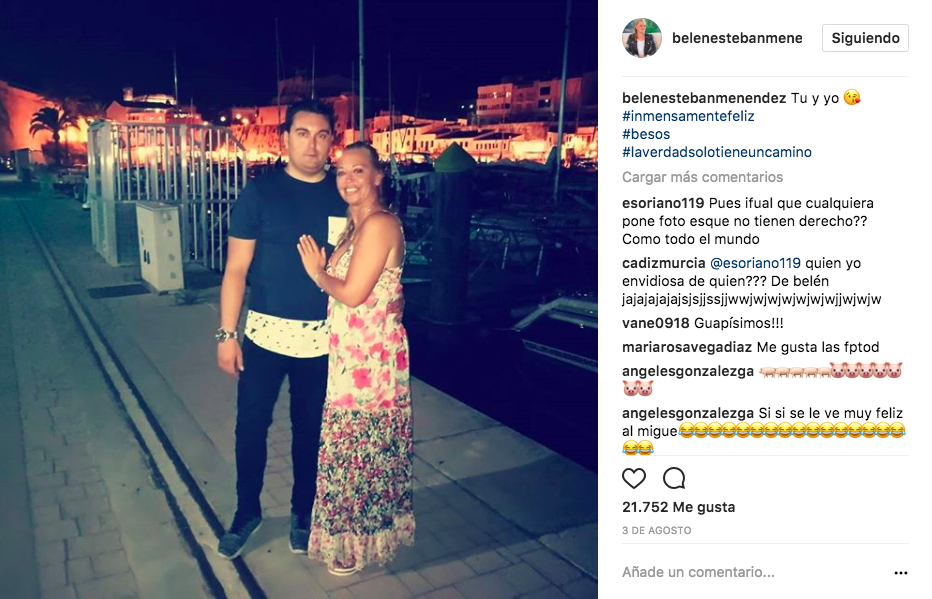The image size is (932, 599).
Task: Toggle the Siguiendo follow button
Action: coord(865,38)
